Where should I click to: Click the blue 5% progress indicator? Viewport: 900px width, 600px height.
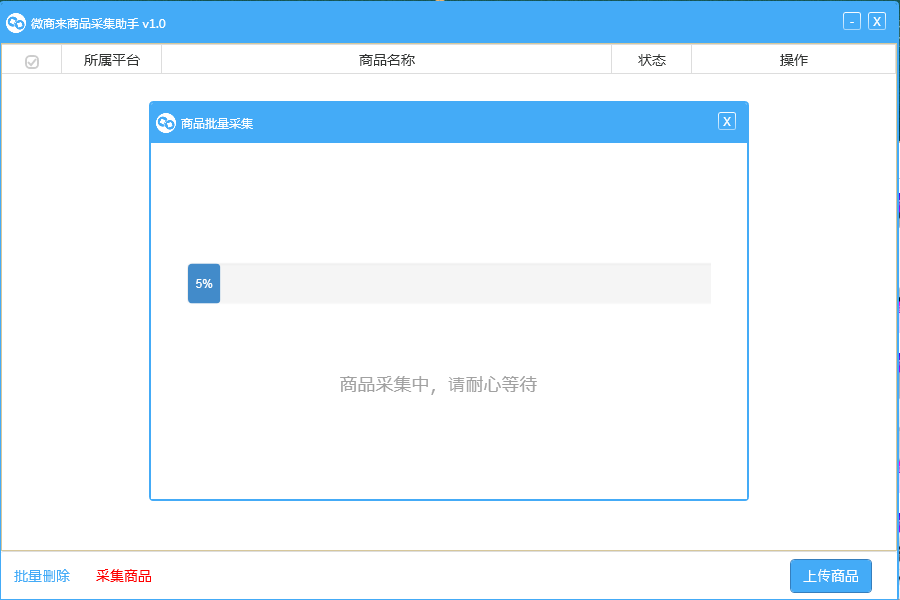pyautogui.click(x=204, y=283)
